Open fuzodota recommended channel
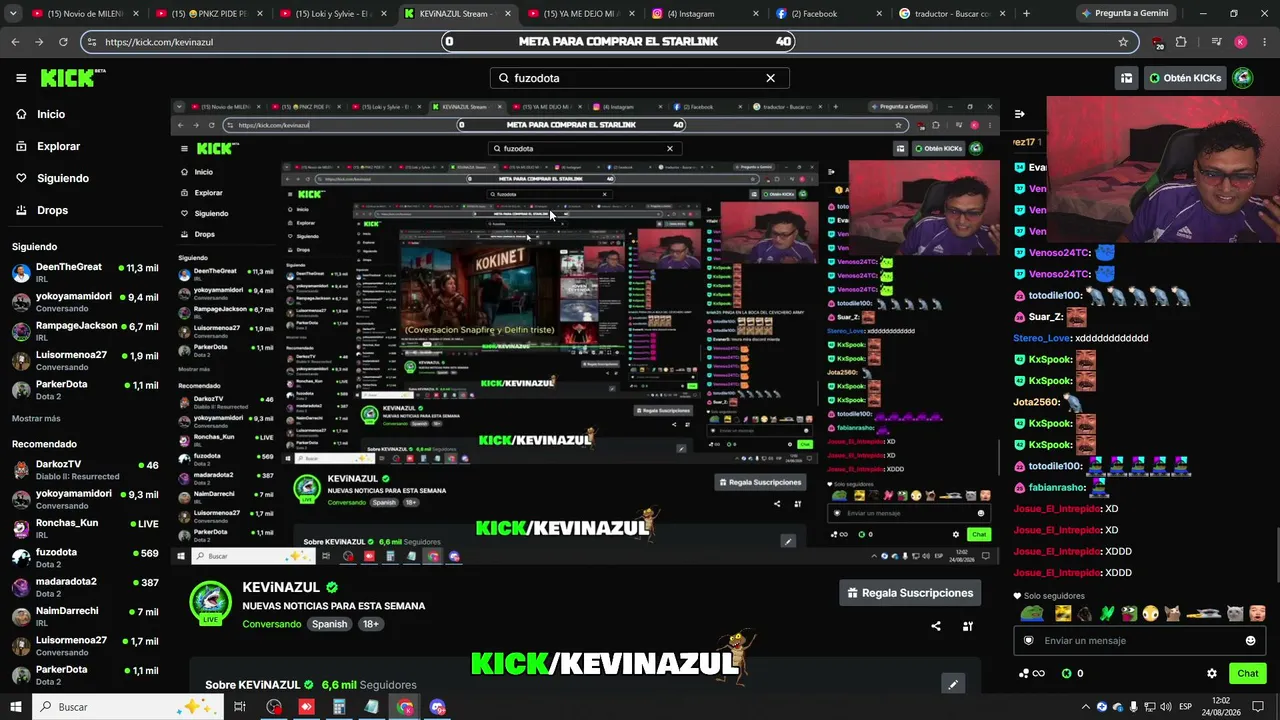Screen dimensions: 1280x720 (x=85, y=557)
